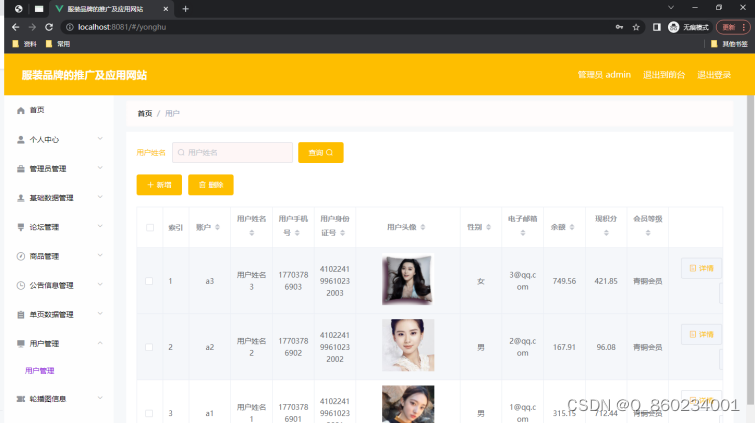Sort by 余额 column arrows
Screen dimensions: 755x423
point(572,227)
